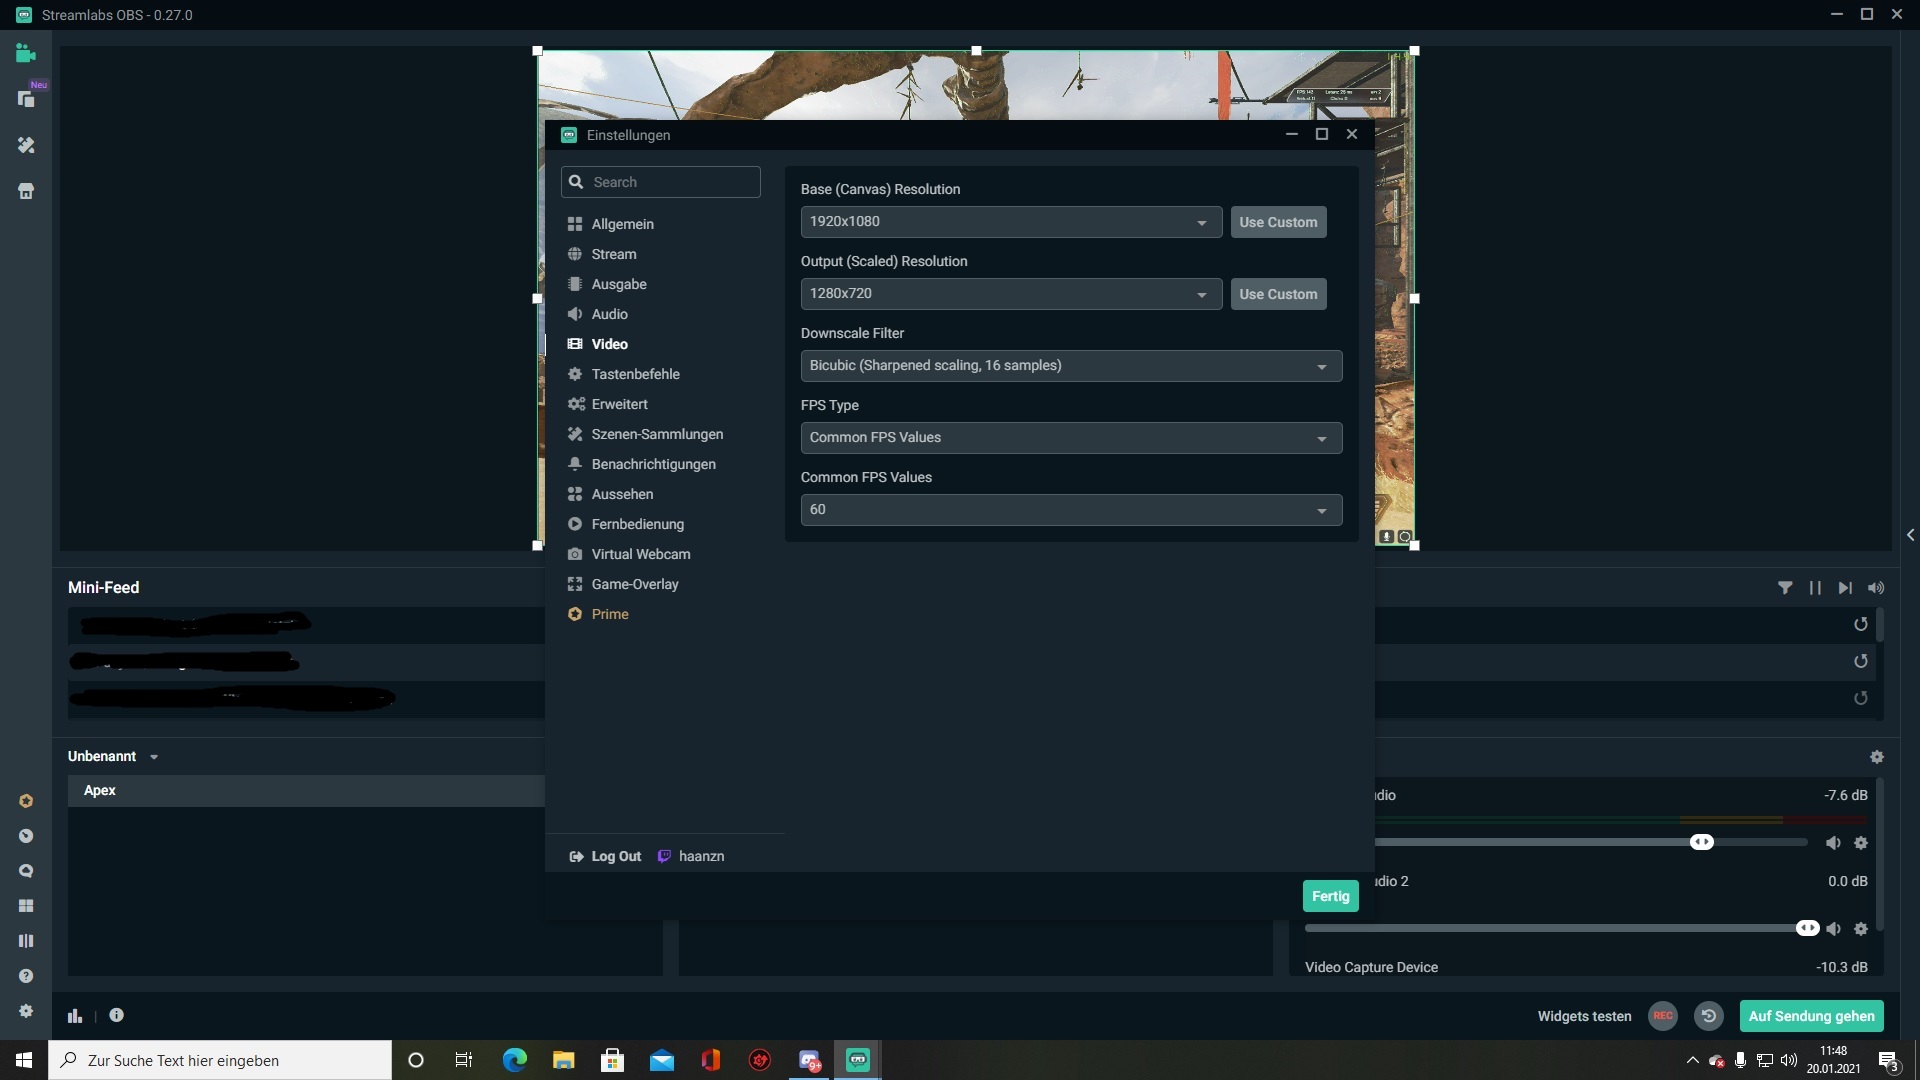Open the App Store sidebar icon

(x=26, y=191)
